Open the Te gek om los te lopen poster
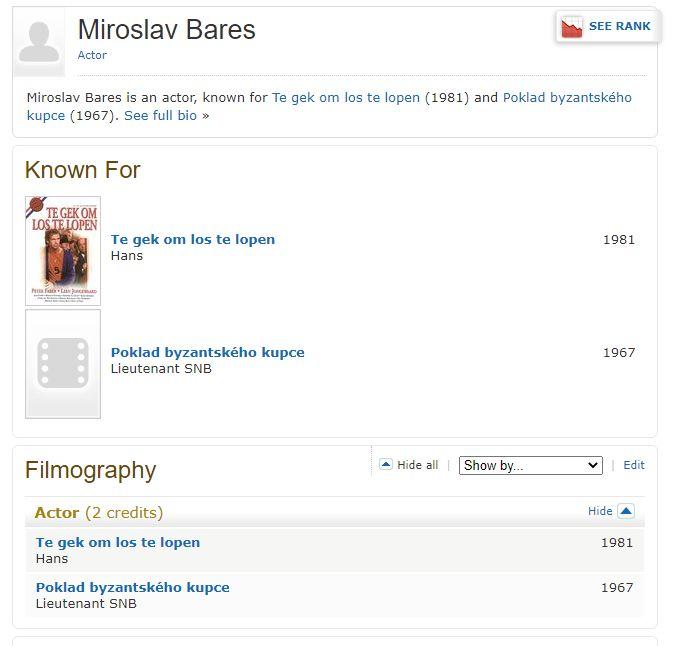 point(63,251)
